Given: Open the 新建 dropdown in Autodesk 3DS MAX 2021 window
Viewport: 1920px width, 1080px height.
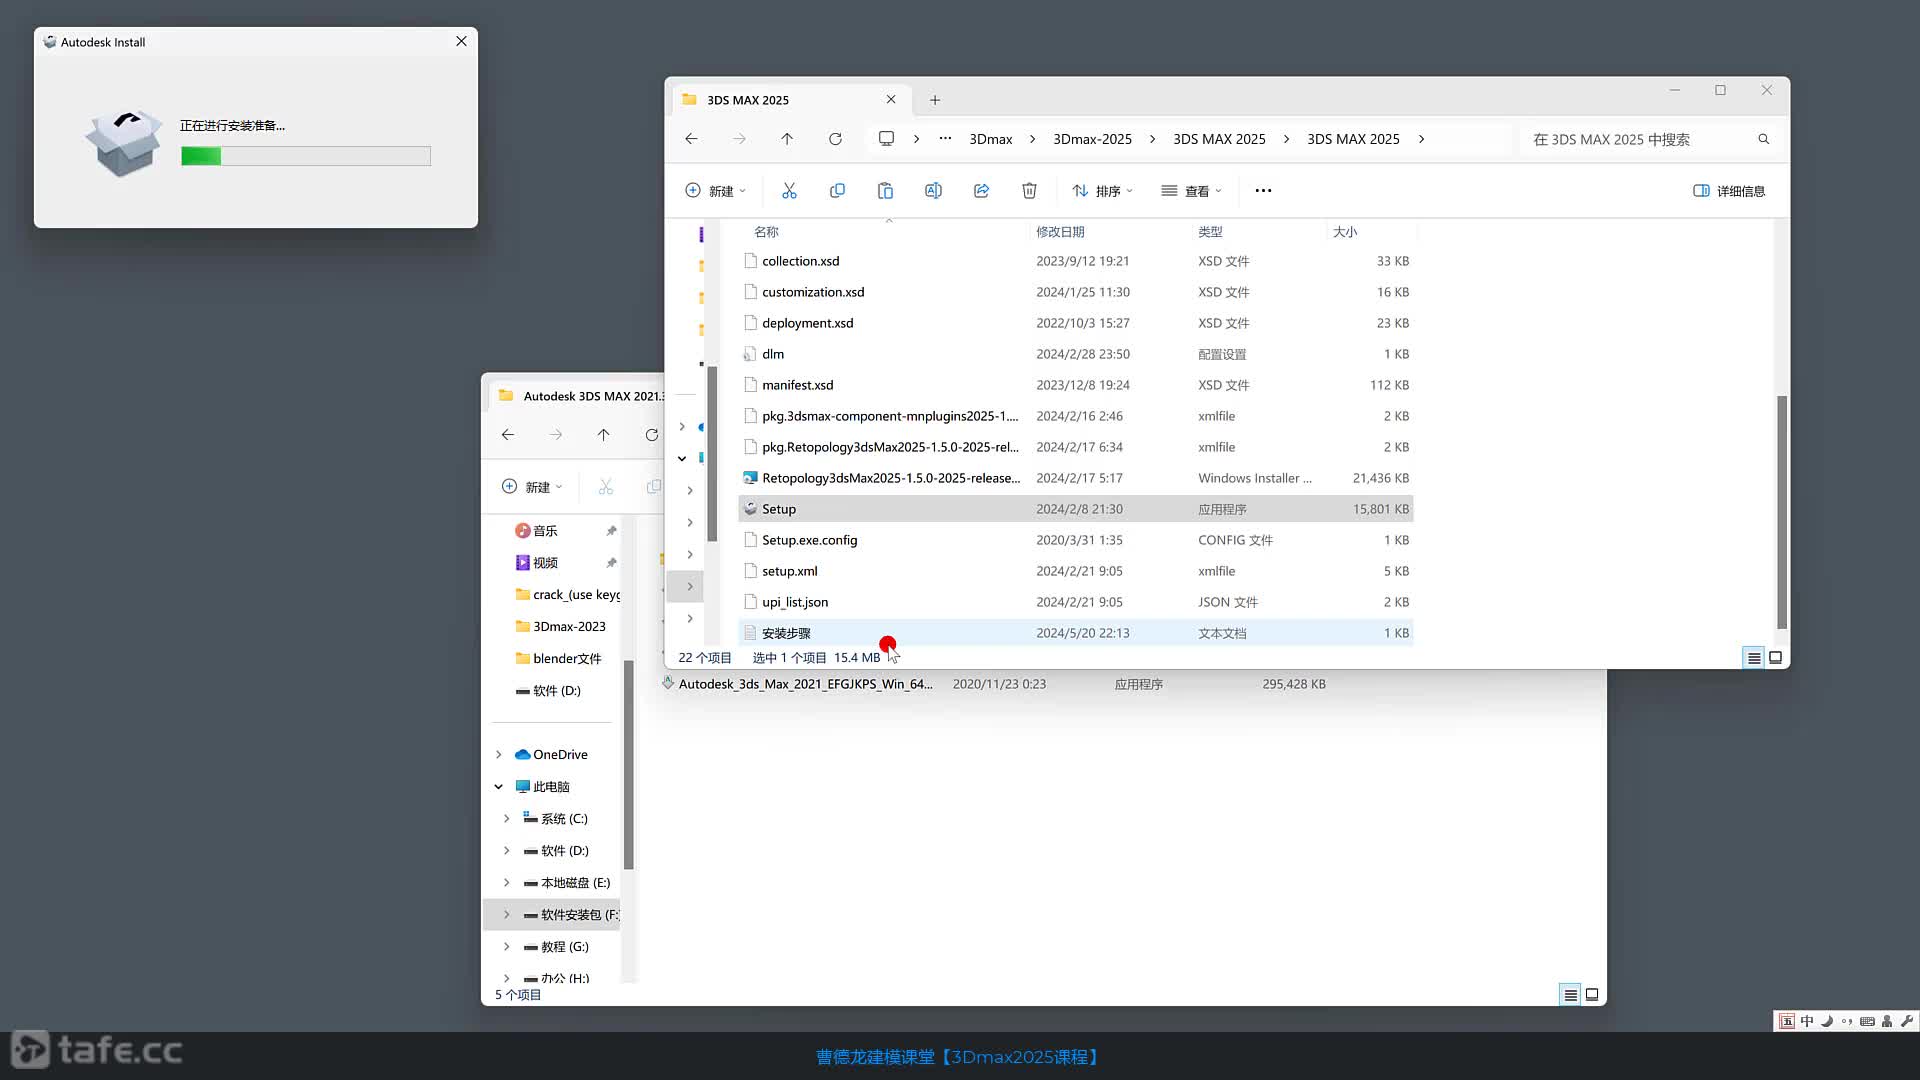Looking at the screenshot, I should 532,487.
